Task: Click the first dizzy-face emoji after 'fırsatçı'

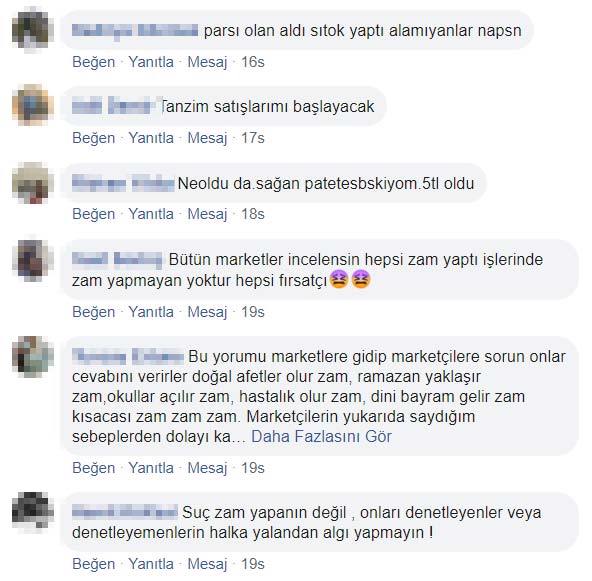Action: click(x=339, y=280)
